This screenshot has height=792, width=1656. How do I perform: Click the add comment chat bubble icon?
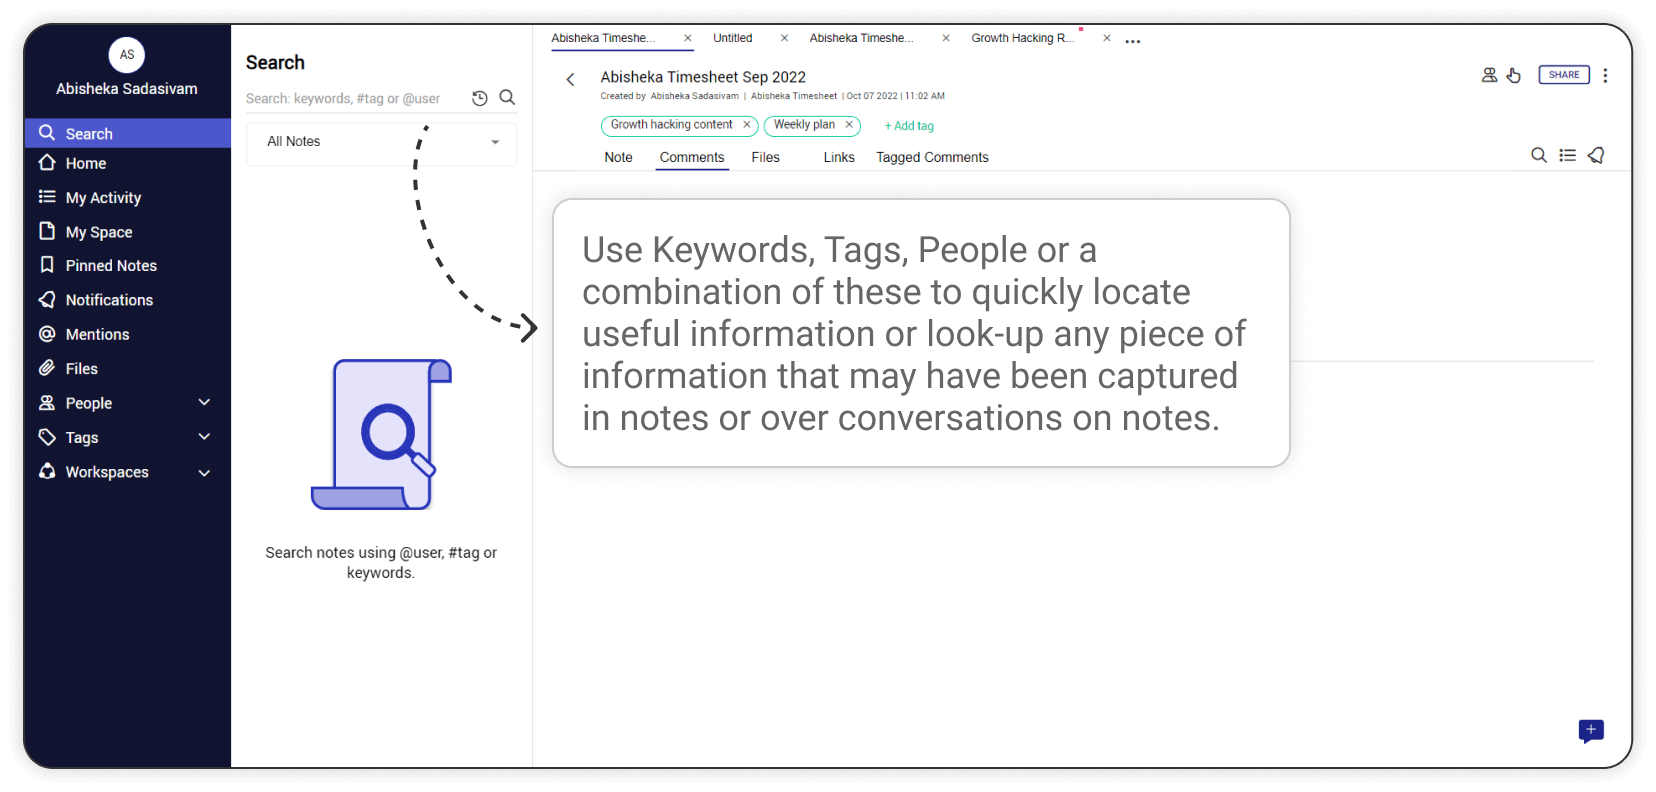coord(1590,731)
